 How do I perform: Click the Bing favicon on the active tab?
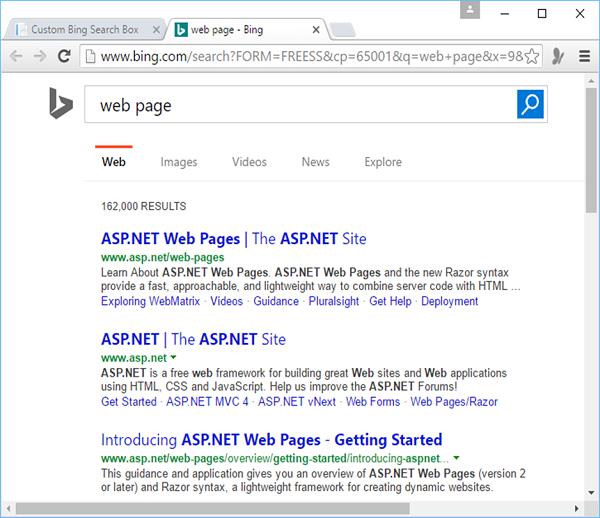tap(181, 29)
